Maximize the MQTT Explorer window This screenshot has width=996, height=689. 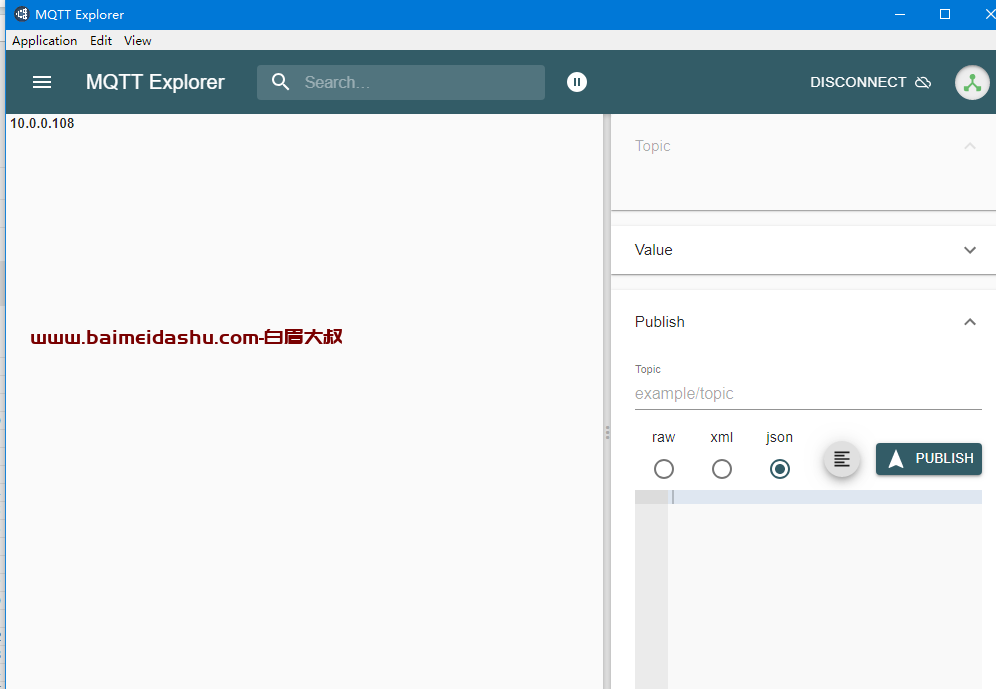(945, 14)
